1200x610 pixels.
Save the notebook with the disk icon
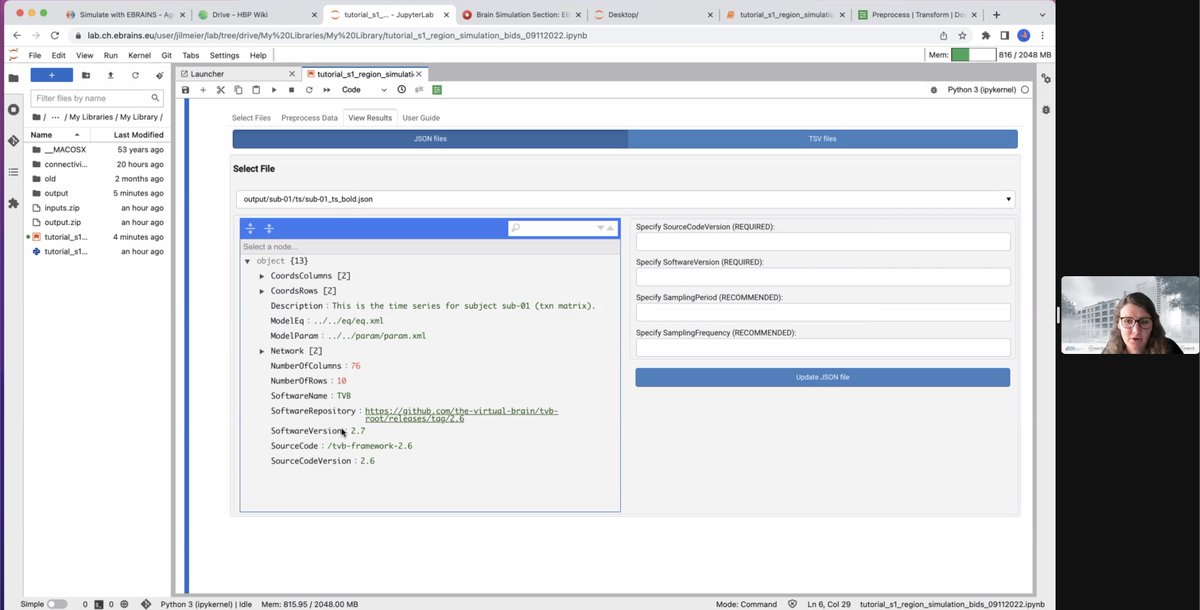186,90
